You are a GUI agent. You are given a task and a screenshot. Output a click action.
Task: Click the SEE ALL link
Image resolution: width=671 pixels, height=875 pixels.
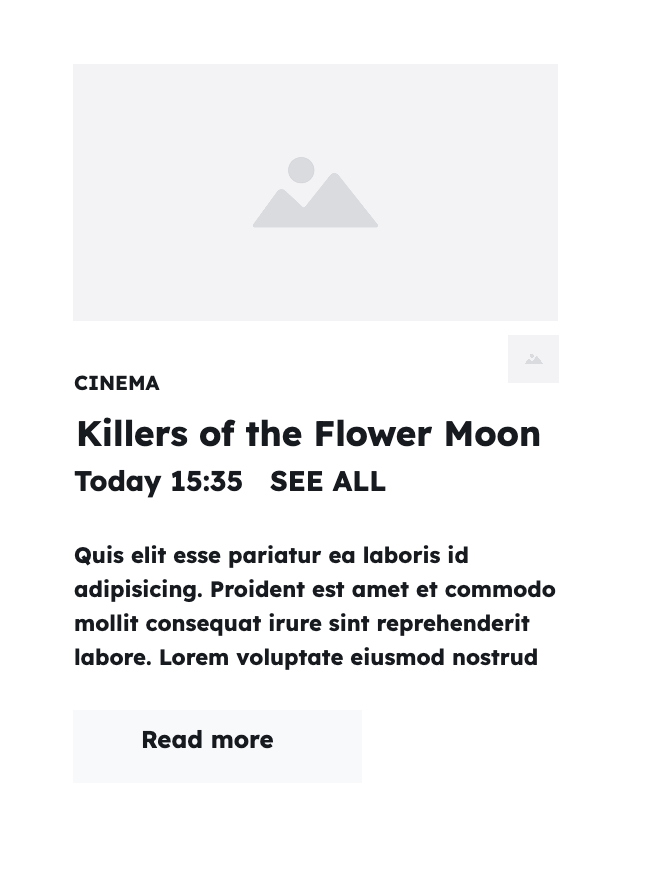click(327, 481)
